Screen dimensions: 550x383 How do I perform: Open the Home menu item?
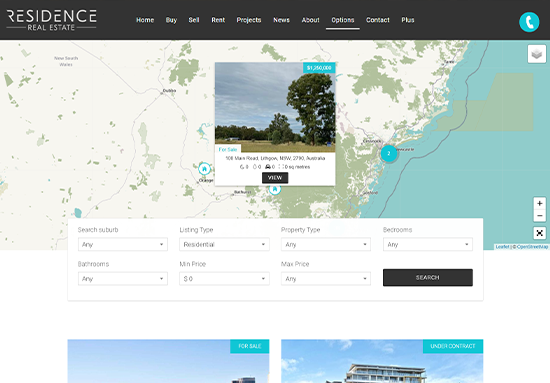pyautogui.click(x=145, y=20)
